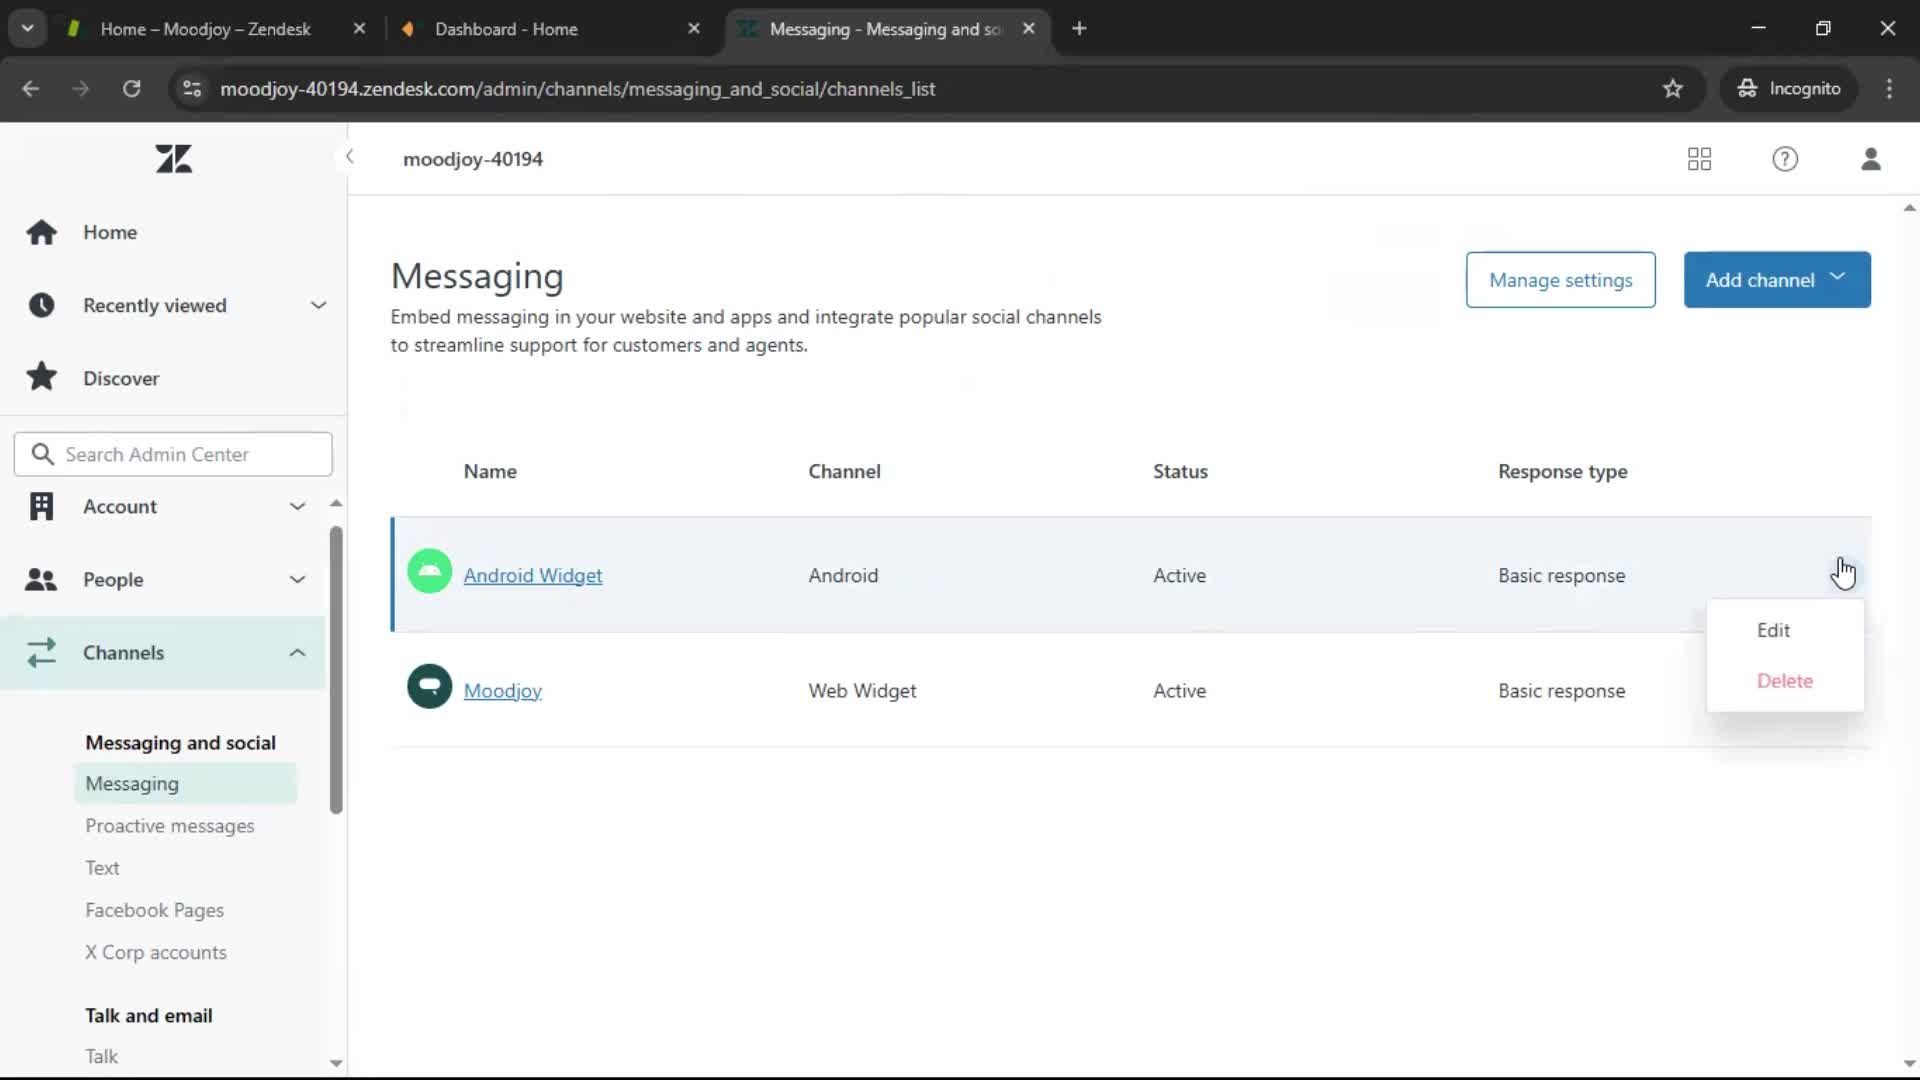Bookmark this page with the star icon
The height and width of the screenshot is (1080, 1920).
(x=1673, y=89)
